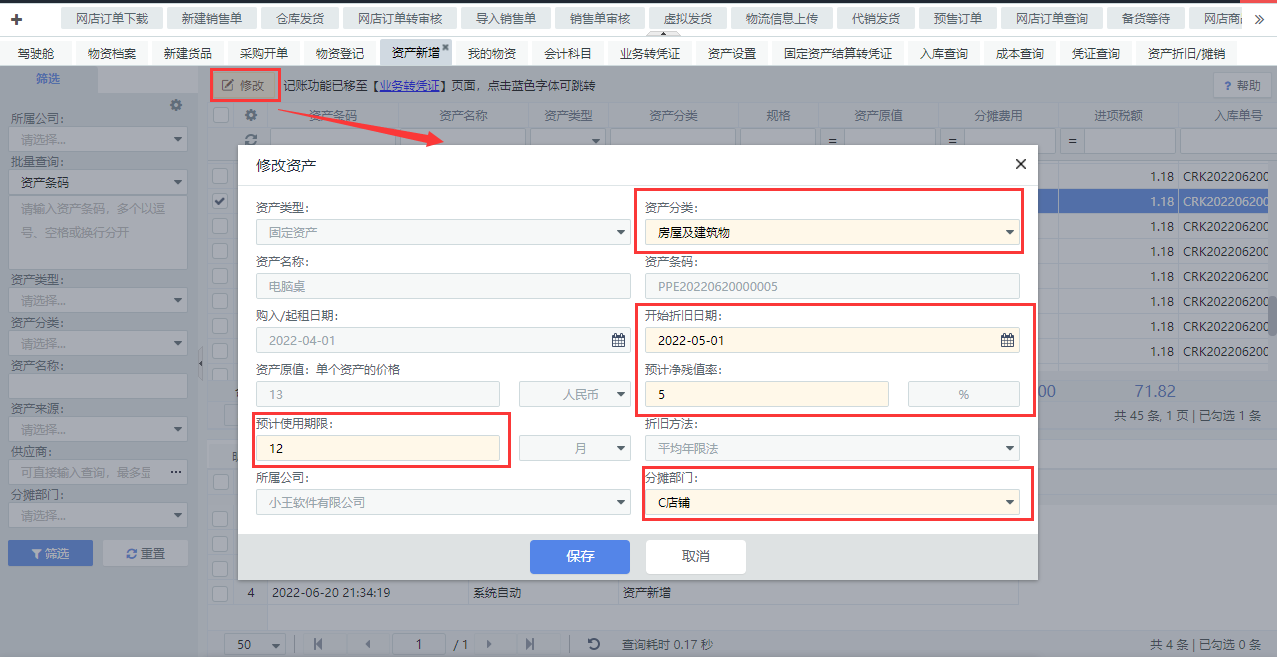The width and height of the screenshot is (1277, 657).
Task: Follow the 业务转凭证 blue link
Action: point(409,86)
